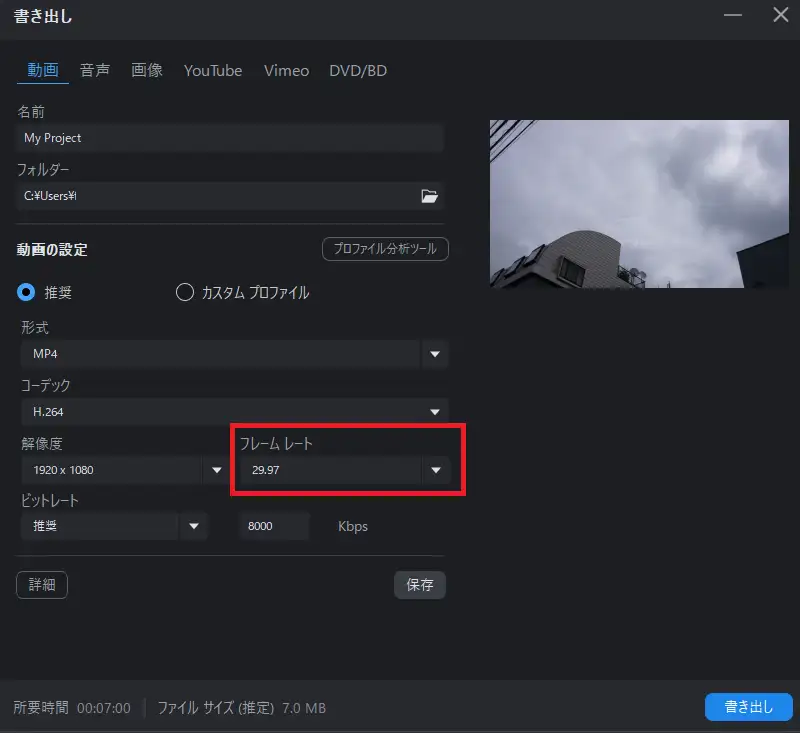Switch to the 音声 tab
This screenshot has height=733, width=800.
95,70
